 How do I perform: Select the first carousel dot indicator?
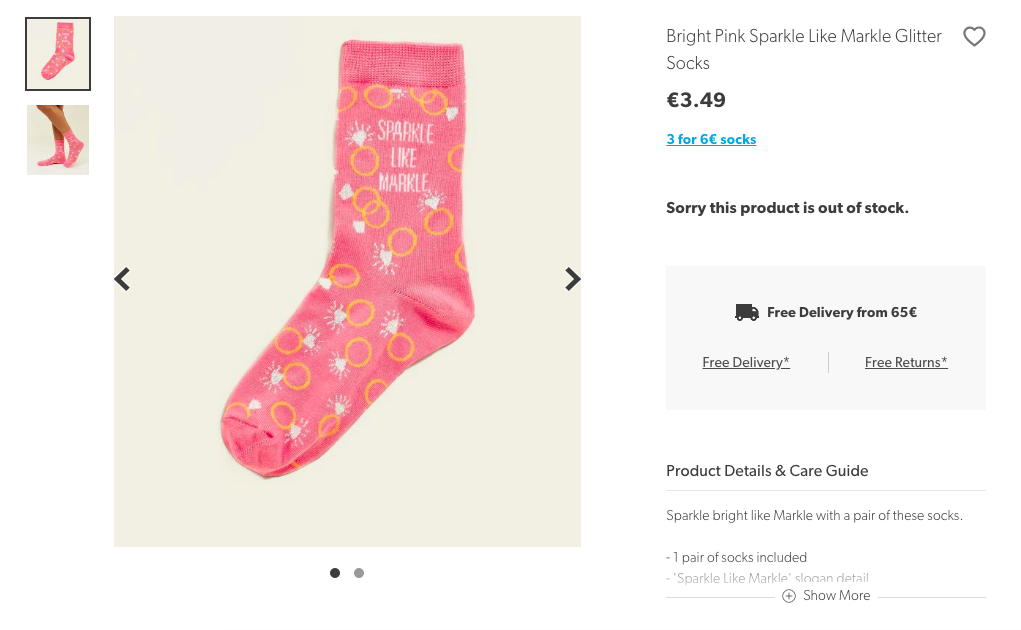(335, 573)
